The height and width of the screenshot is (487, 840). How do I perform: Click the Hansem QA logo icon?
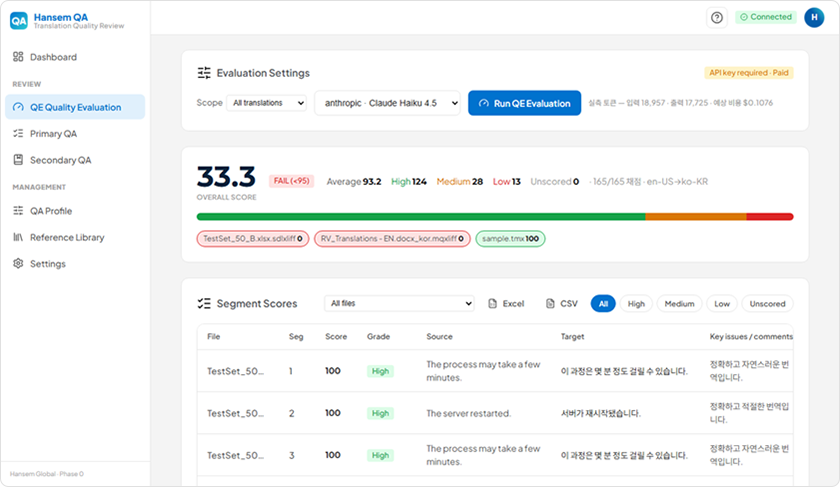(x=19, y=21)
